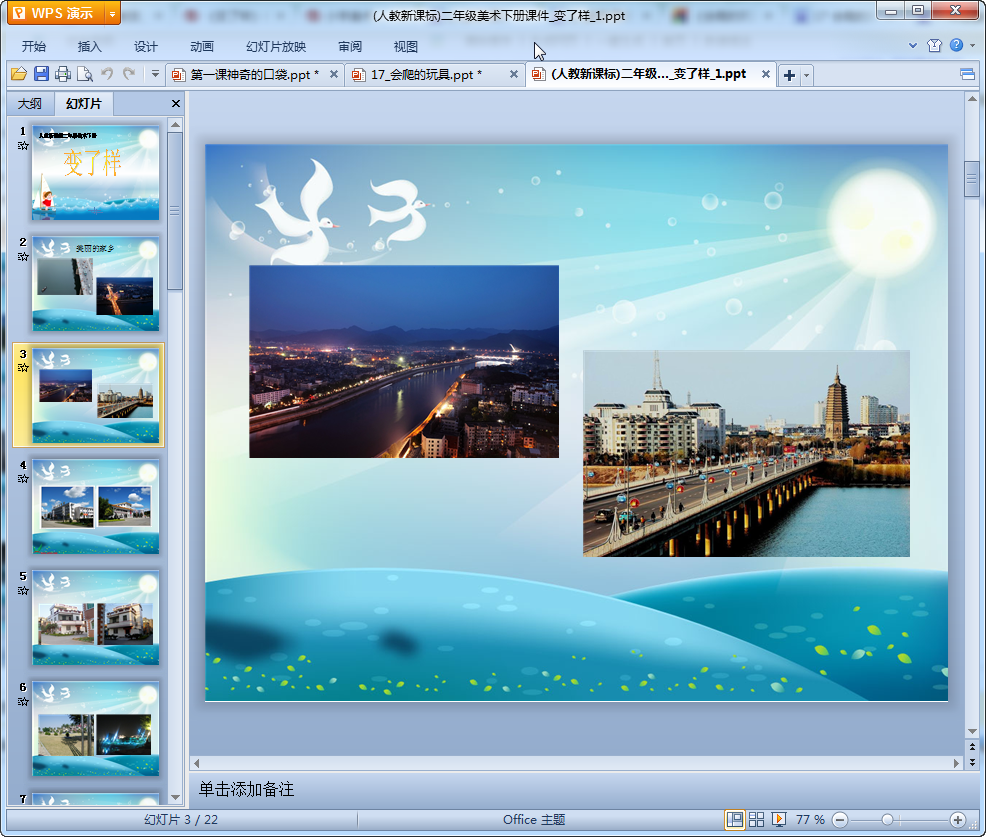Click the Open folder icon in toolbar

pos(18,74)
